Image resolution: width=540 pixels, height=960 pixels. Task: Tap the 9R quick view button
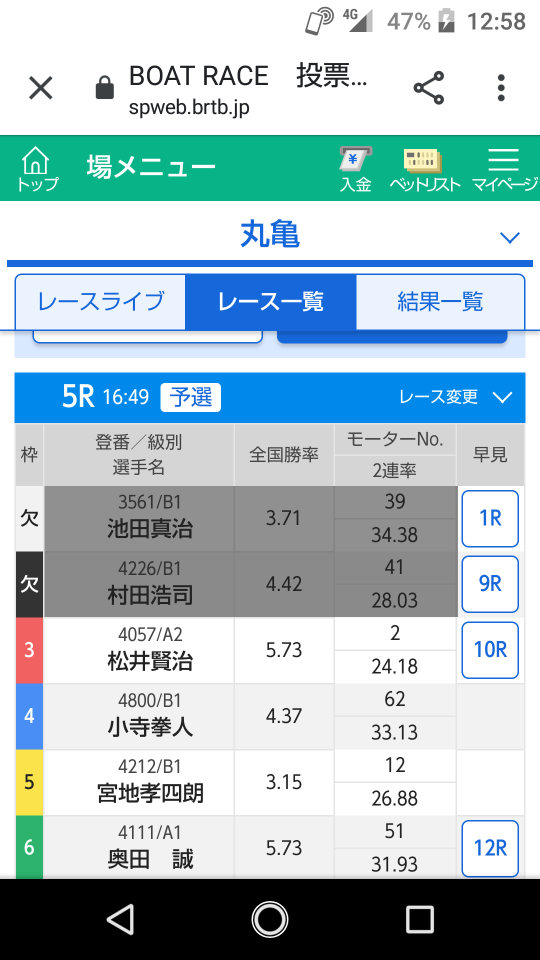click(490, 584)
